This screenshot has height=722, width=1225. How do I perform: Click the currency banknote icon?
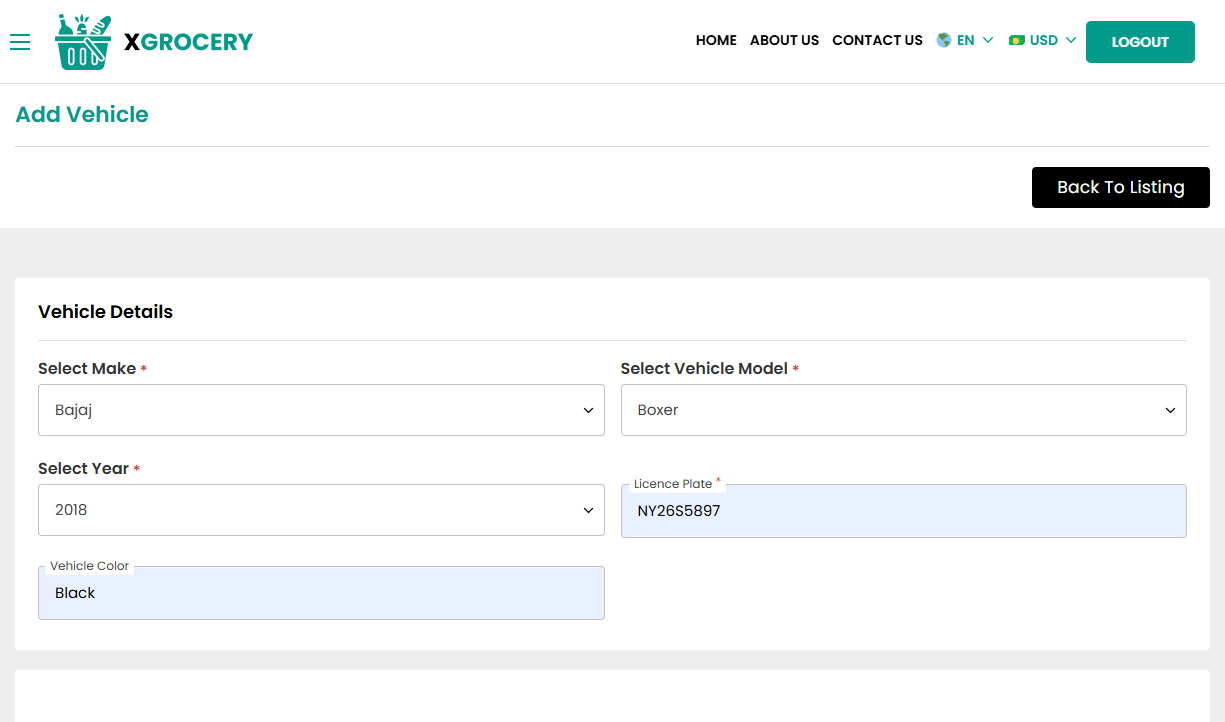tap(1017, 41)
